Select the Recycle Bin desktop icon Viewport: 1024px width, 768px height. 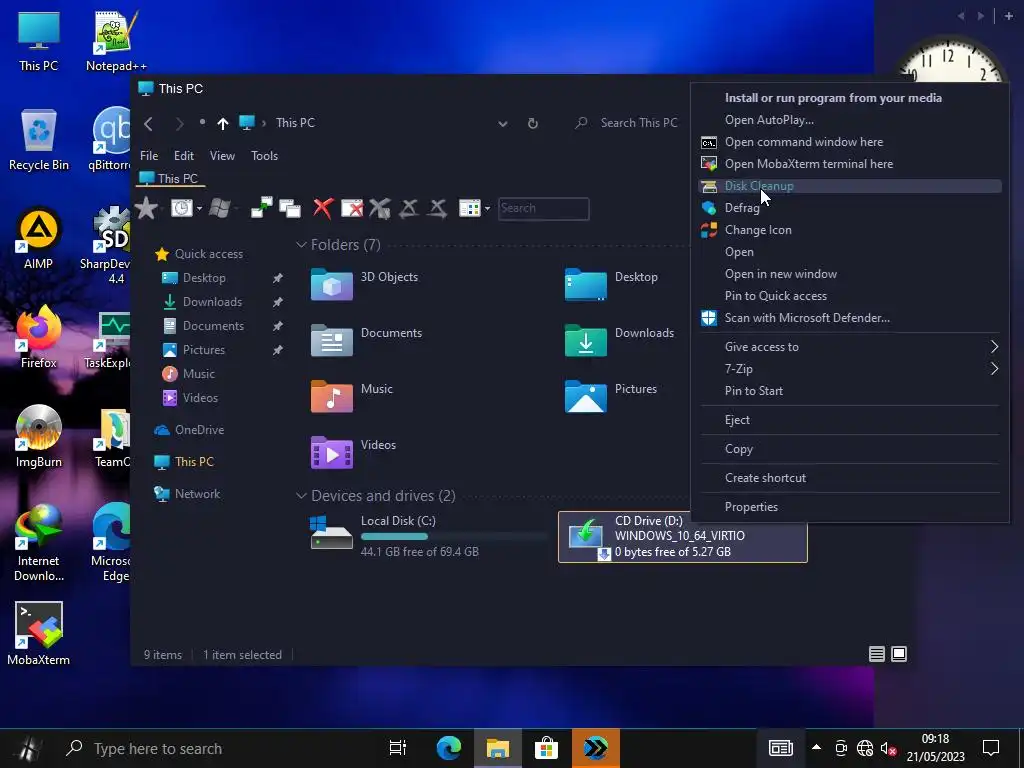pos(39,140)
